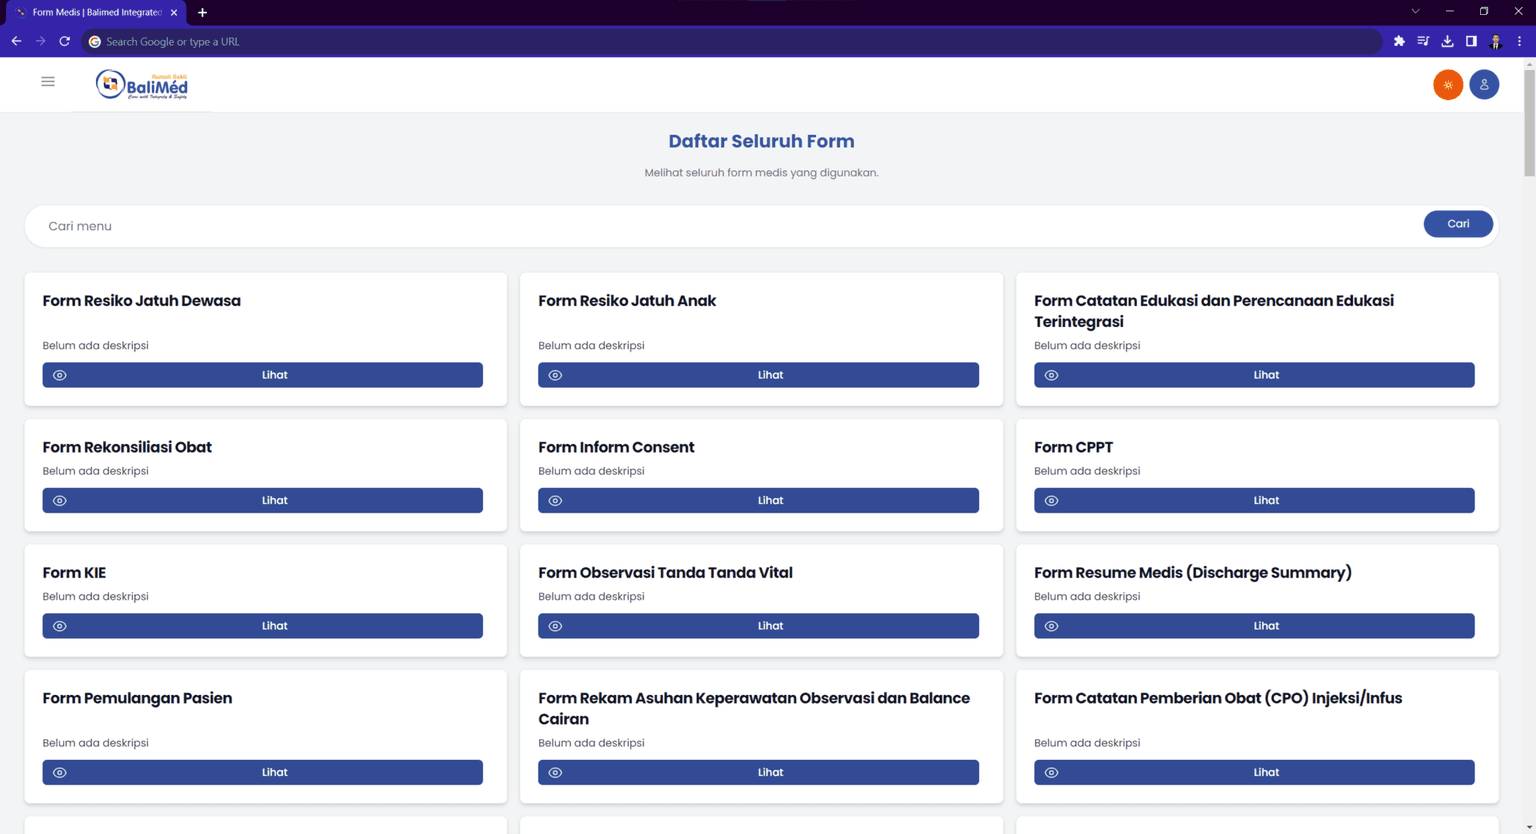Screen dimensions: 1536x834
Task: Open the browser tab search chevron
Action: click(1415, 12)
